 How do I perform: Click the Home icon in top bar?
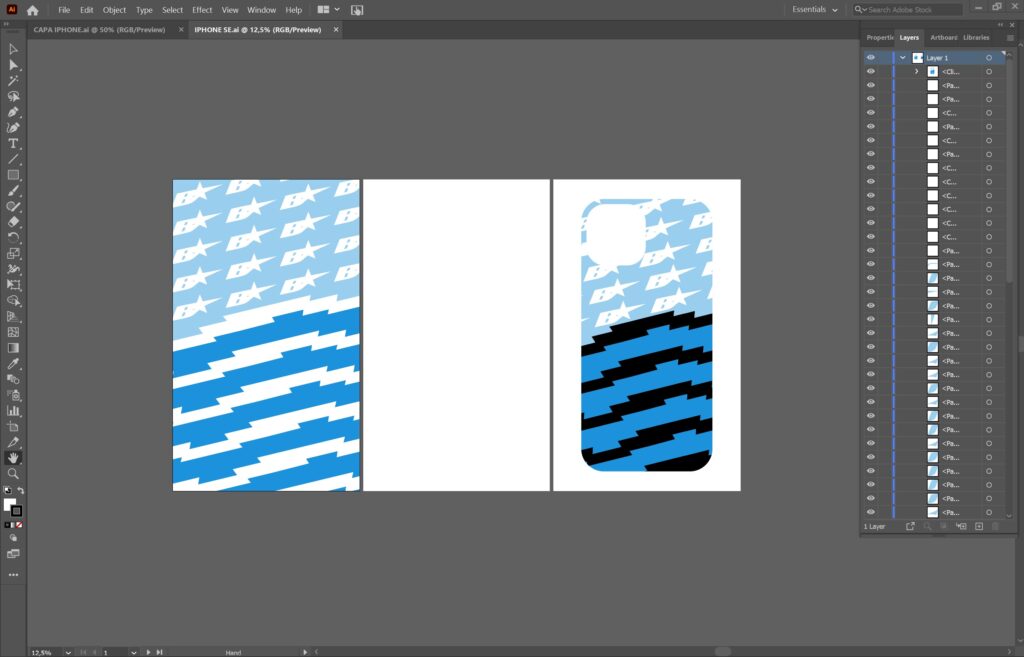32,10
